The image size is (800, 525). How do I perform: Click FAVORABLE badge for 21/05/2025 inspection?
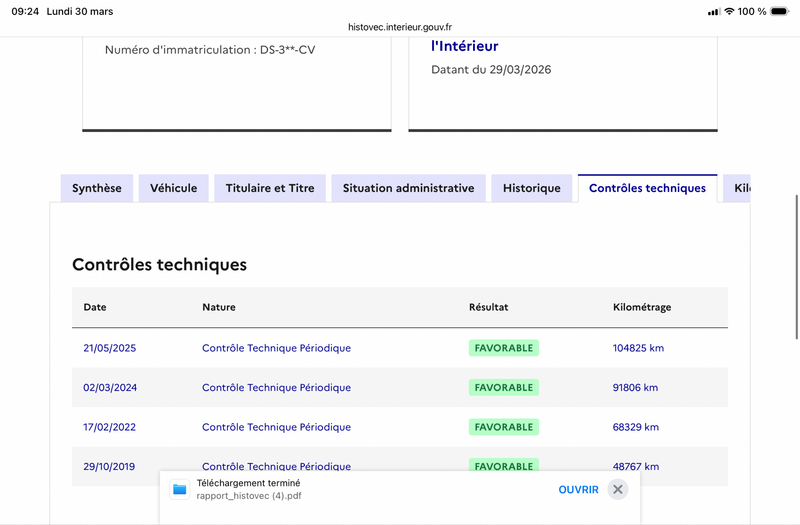(504, 348)
